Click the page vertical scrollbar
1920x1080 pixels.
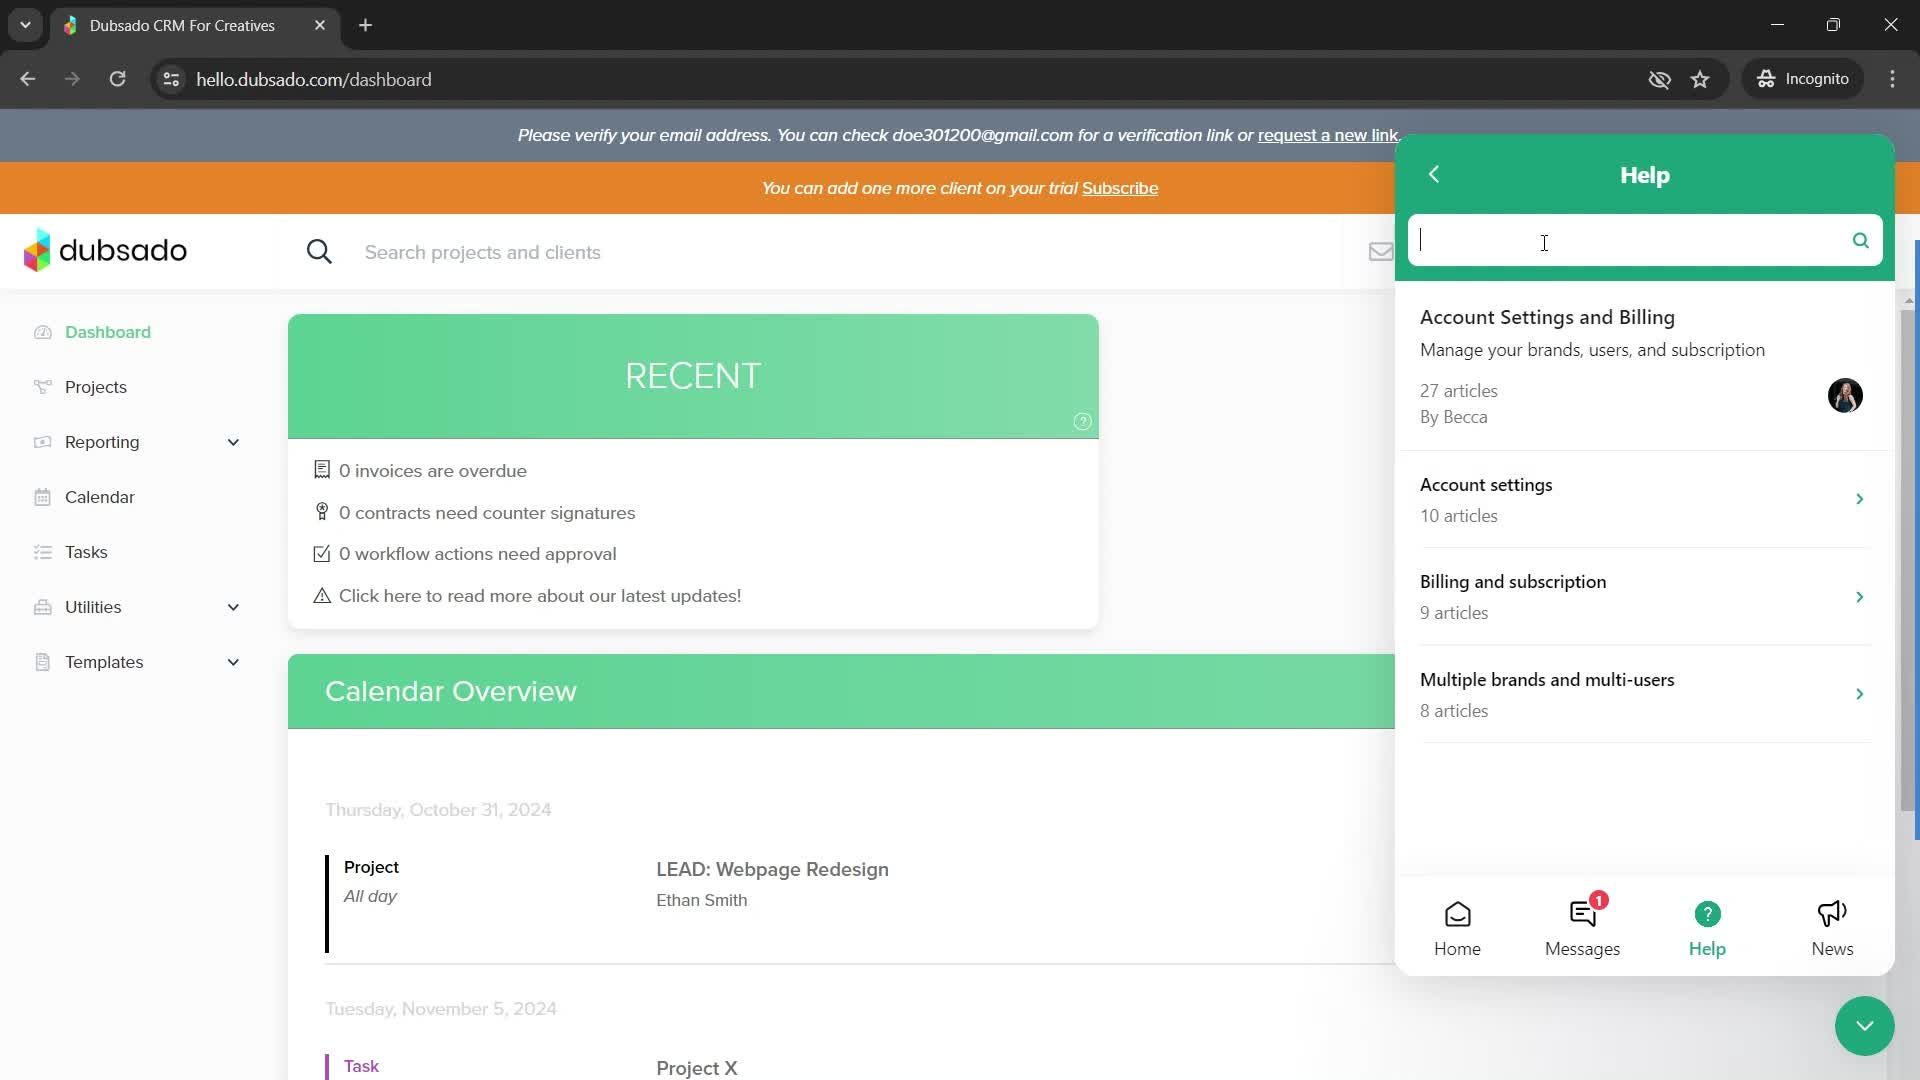pos(1908,560)
